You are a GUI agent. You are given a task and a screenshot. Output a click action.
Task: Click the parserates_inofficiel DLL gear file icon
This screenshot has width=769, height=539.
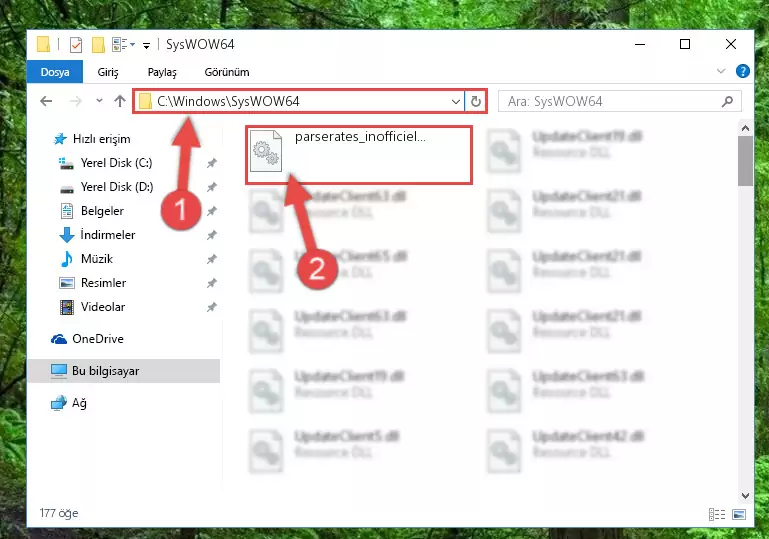[x=266, y=151]
